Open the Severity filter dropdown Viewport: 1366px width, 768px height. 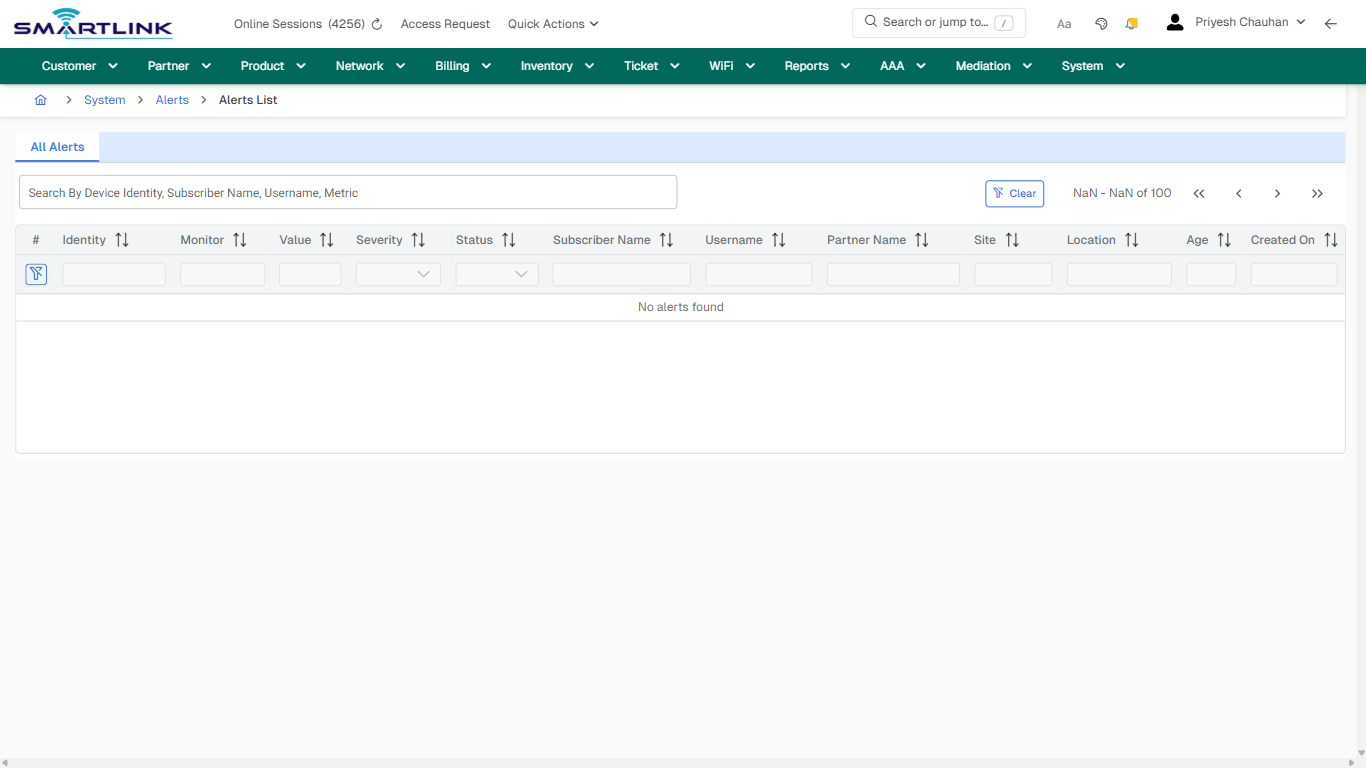[x=398, y=273]
